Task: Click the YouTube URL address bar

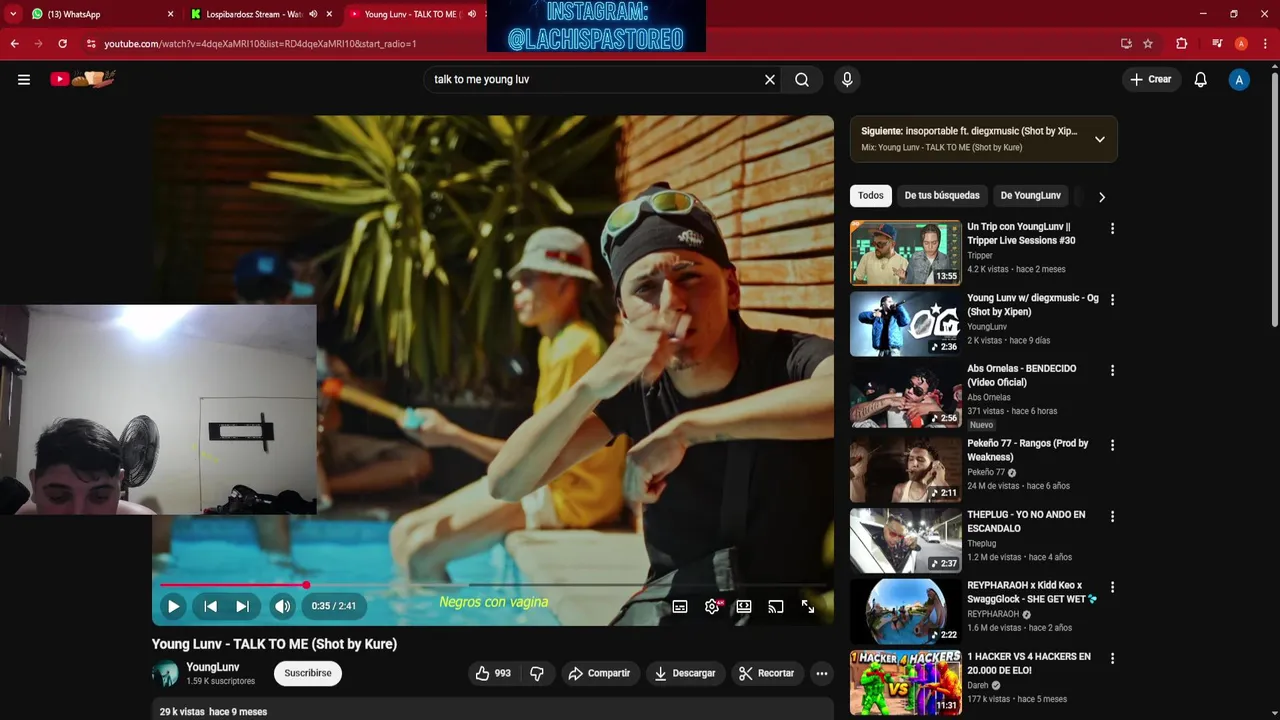Action: point(600,44)
